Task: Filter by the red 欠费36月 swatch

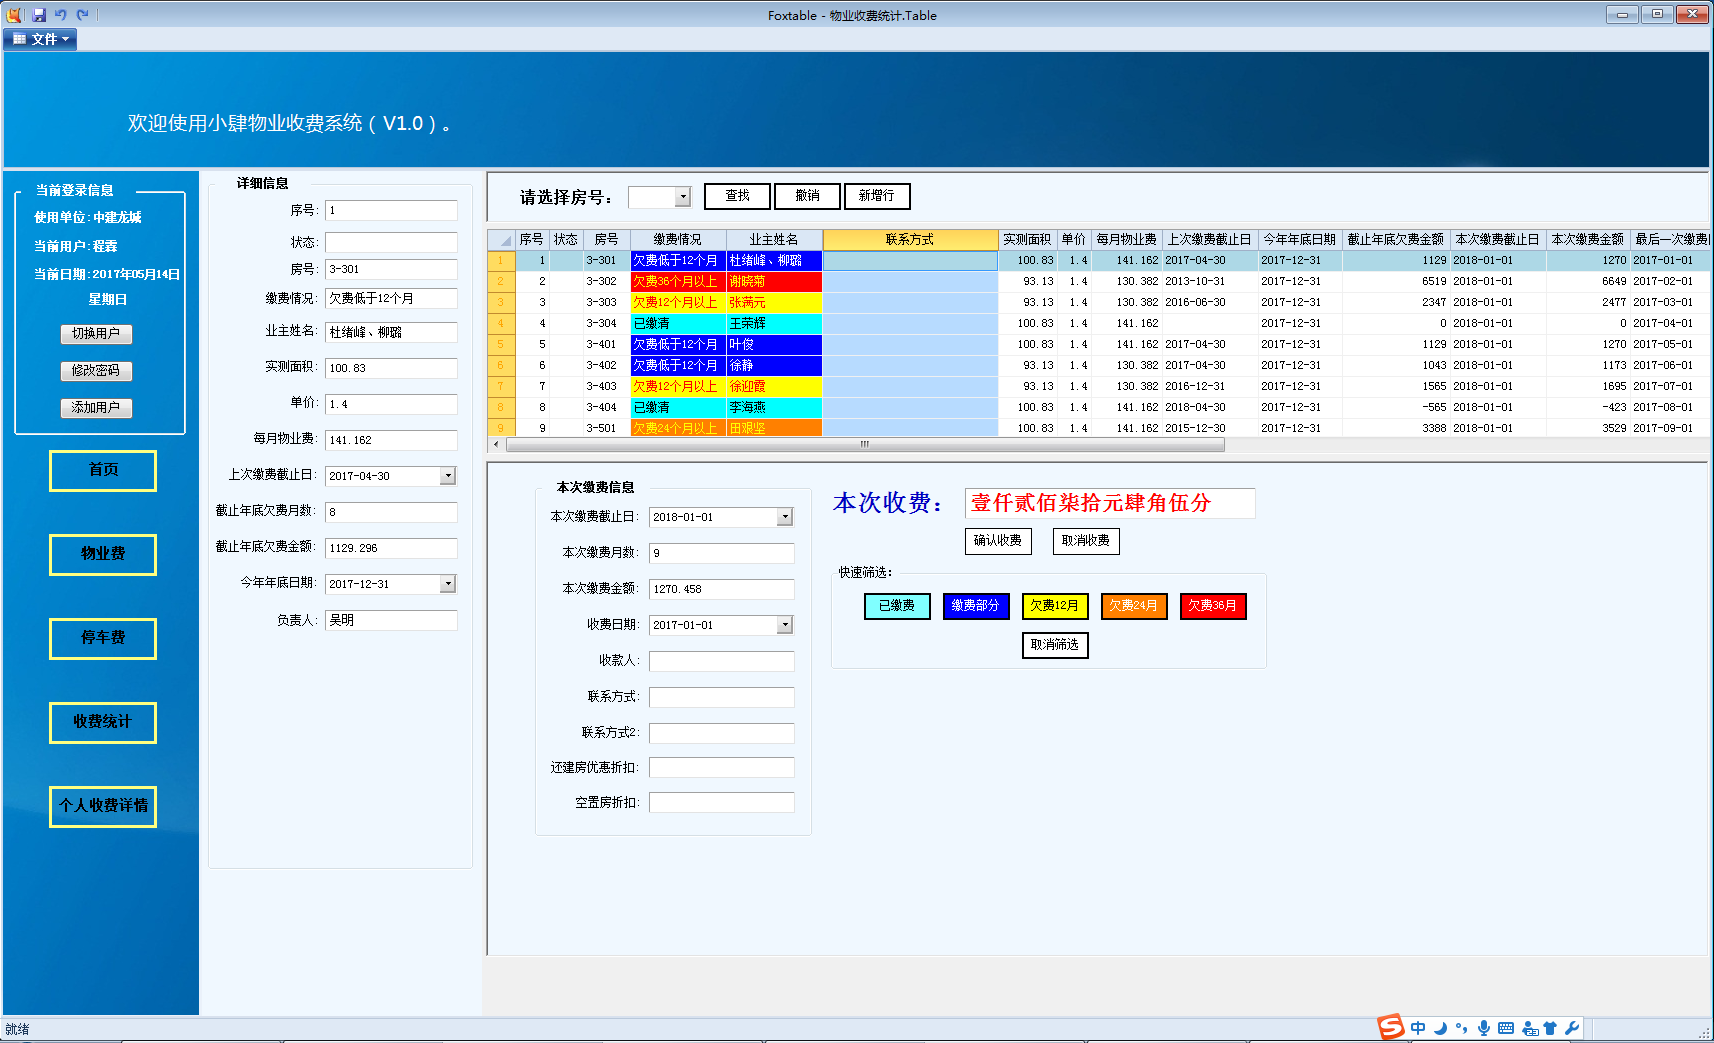Action: point(1213,606)
